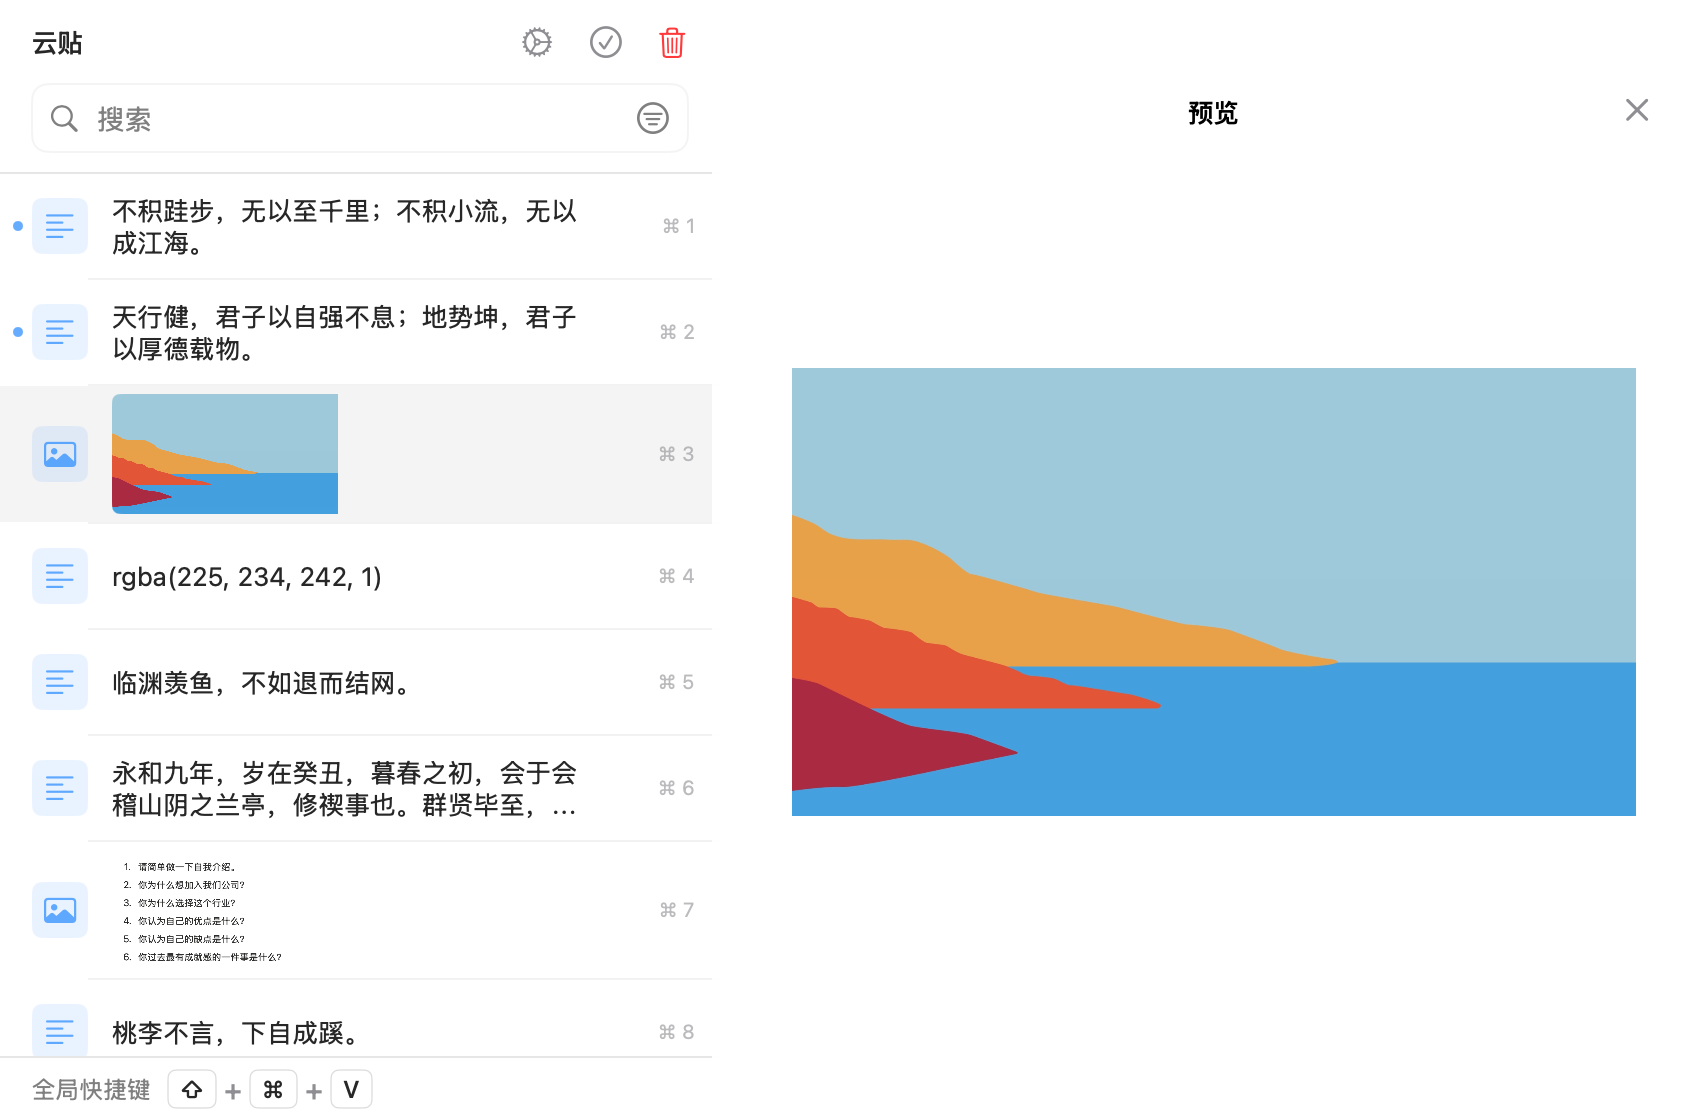The height and width of the screenshot is (1120, 1684).
Task: Select clip 不积跬步，无以至千里
Action: (x=356, y=226)
